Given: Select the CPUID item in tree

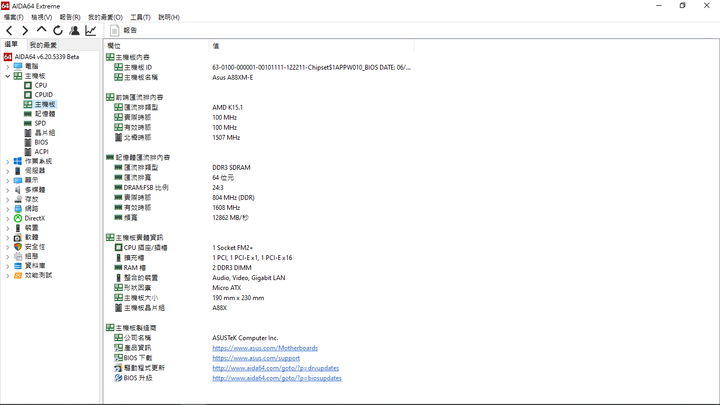Looking at the screenshot, I should (44, 95).
